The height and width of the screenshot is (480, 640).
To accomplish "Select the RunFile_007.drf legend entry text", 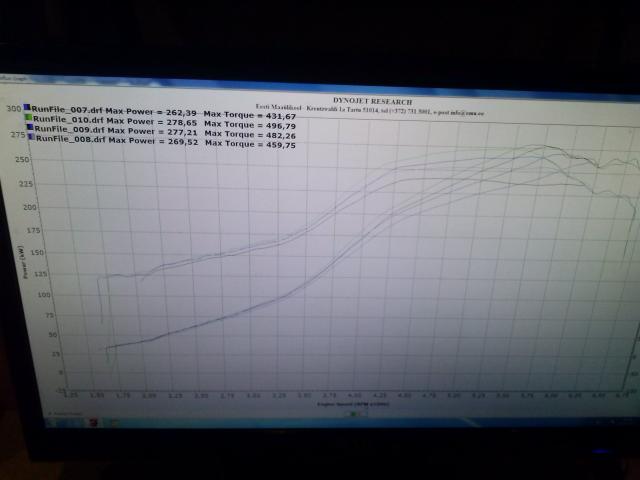I will pyautogui.click(x=66, y=108).
